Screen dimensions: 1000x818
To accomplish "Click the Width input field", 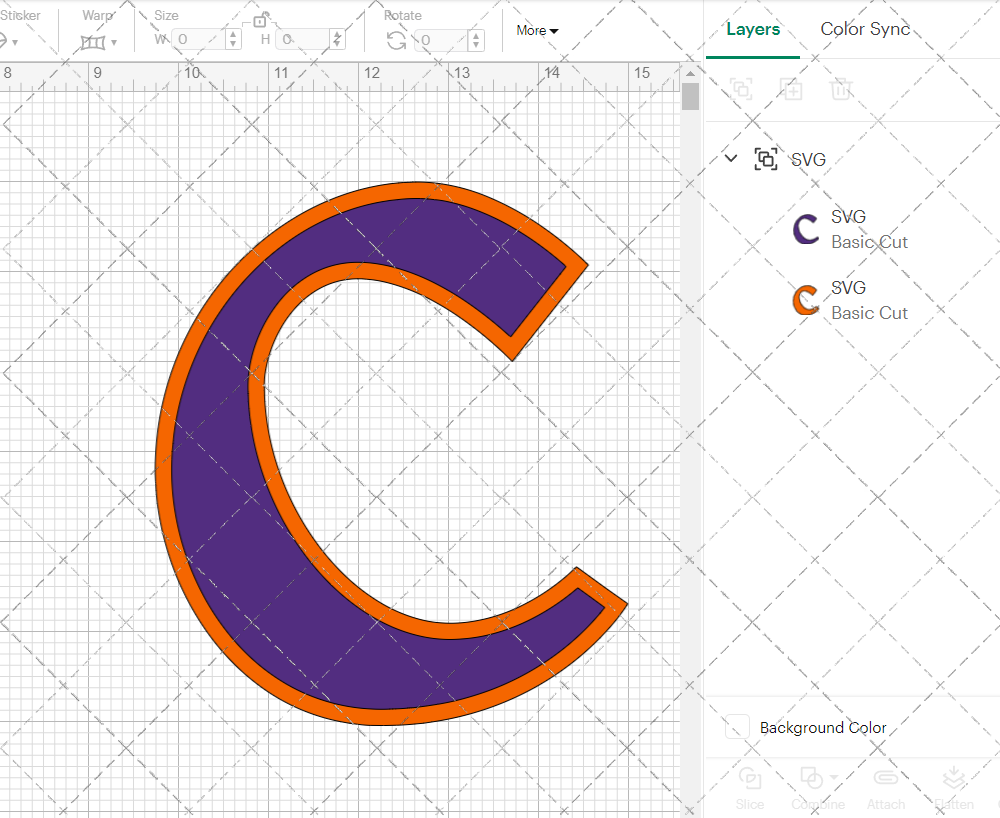I will point(200,39).
